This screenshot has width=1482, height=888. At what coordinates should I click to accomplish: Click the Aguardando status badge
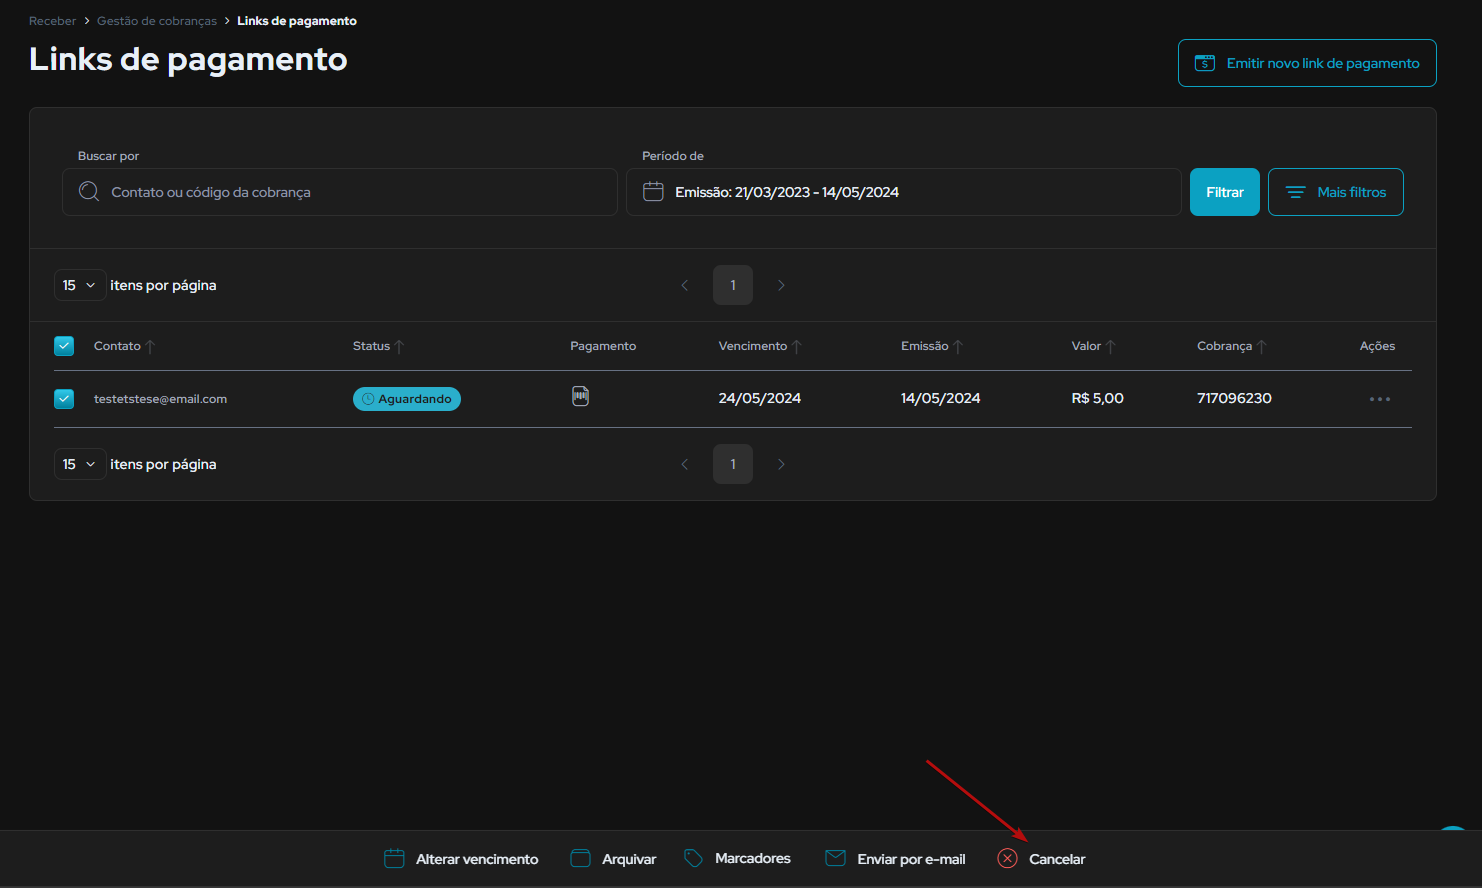coord(407,399)
